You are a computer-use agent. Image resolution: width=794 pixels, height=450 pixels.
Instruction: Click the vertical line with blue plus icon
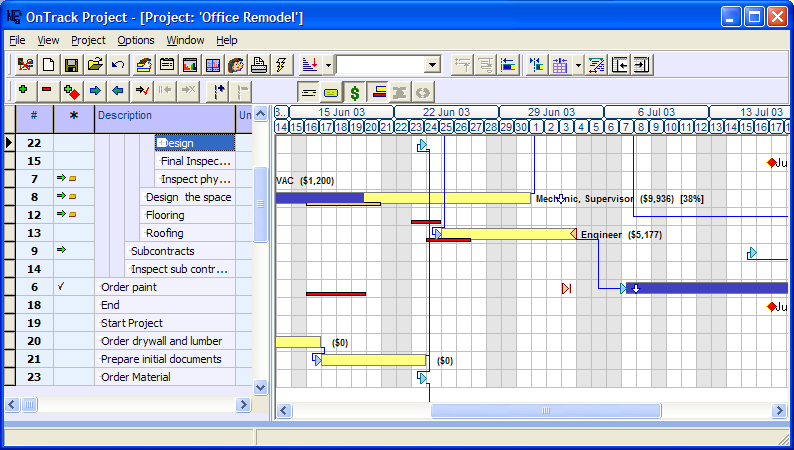coord(219,91)
